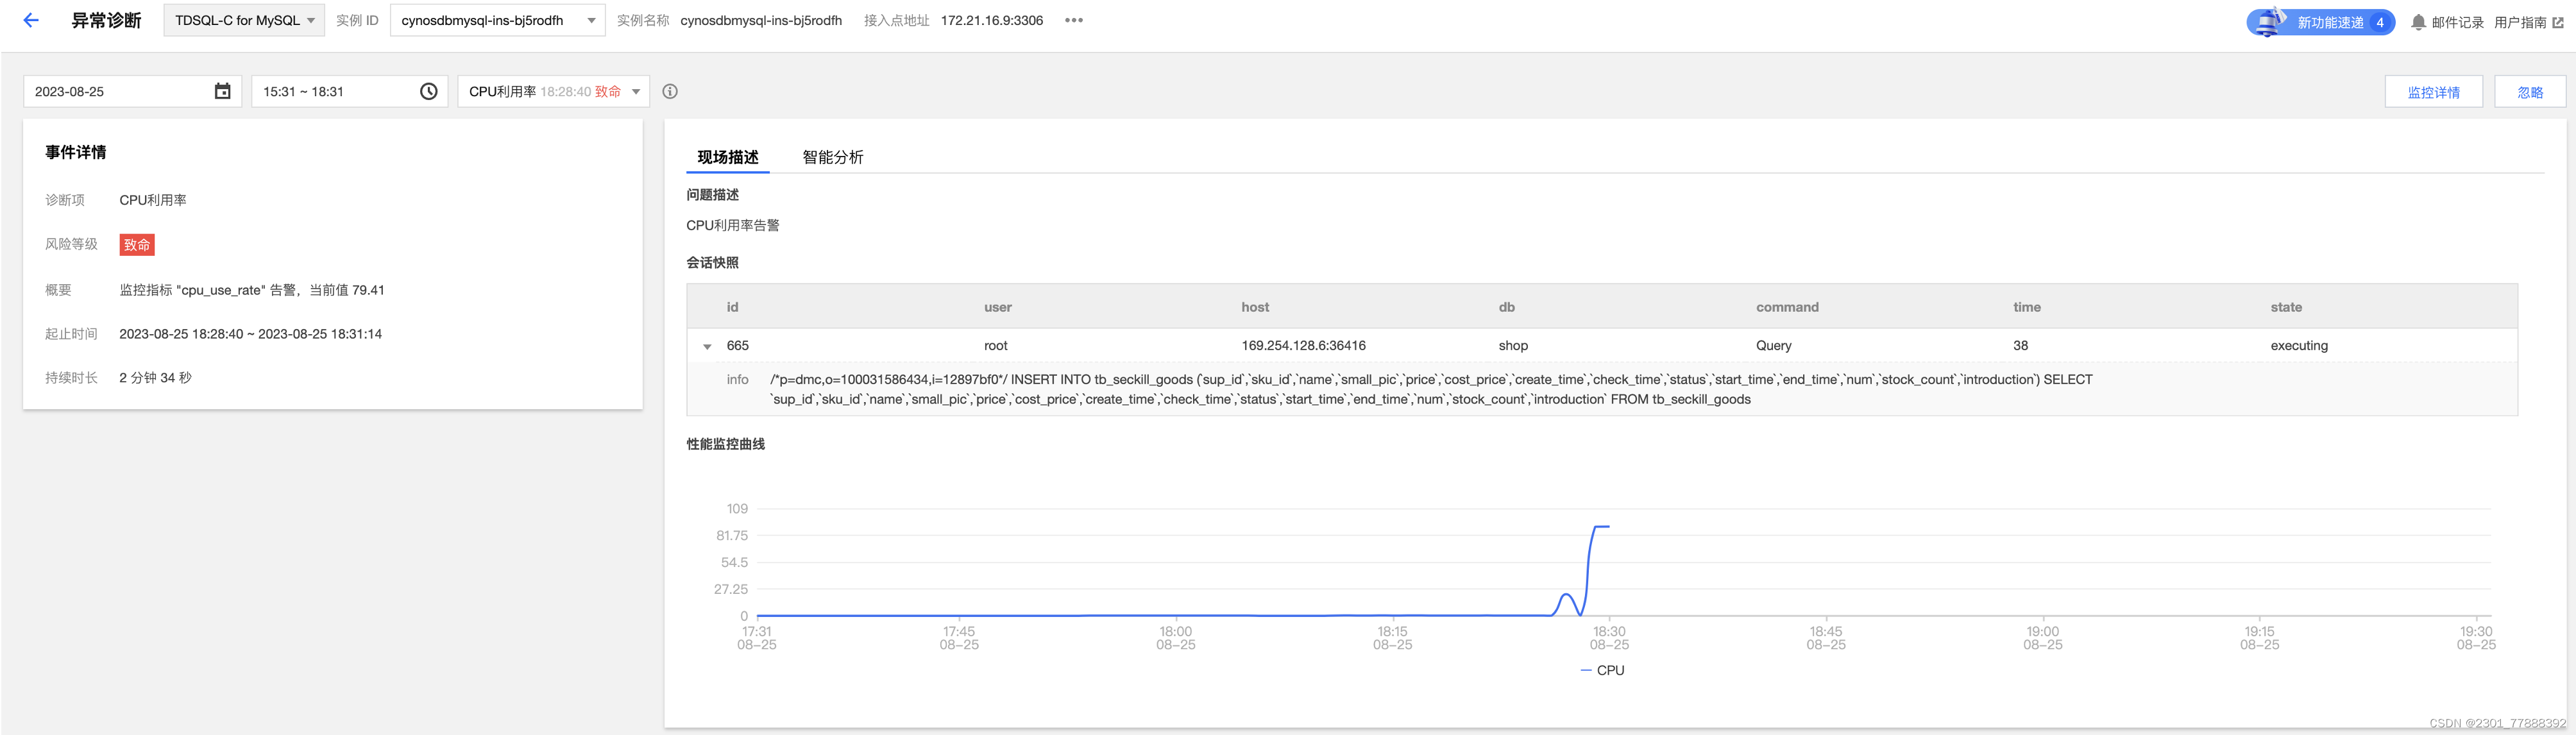This screenshot has width=2576, height=735.
Task: Collapse session row 665 expander
Action: pos(707,346)
